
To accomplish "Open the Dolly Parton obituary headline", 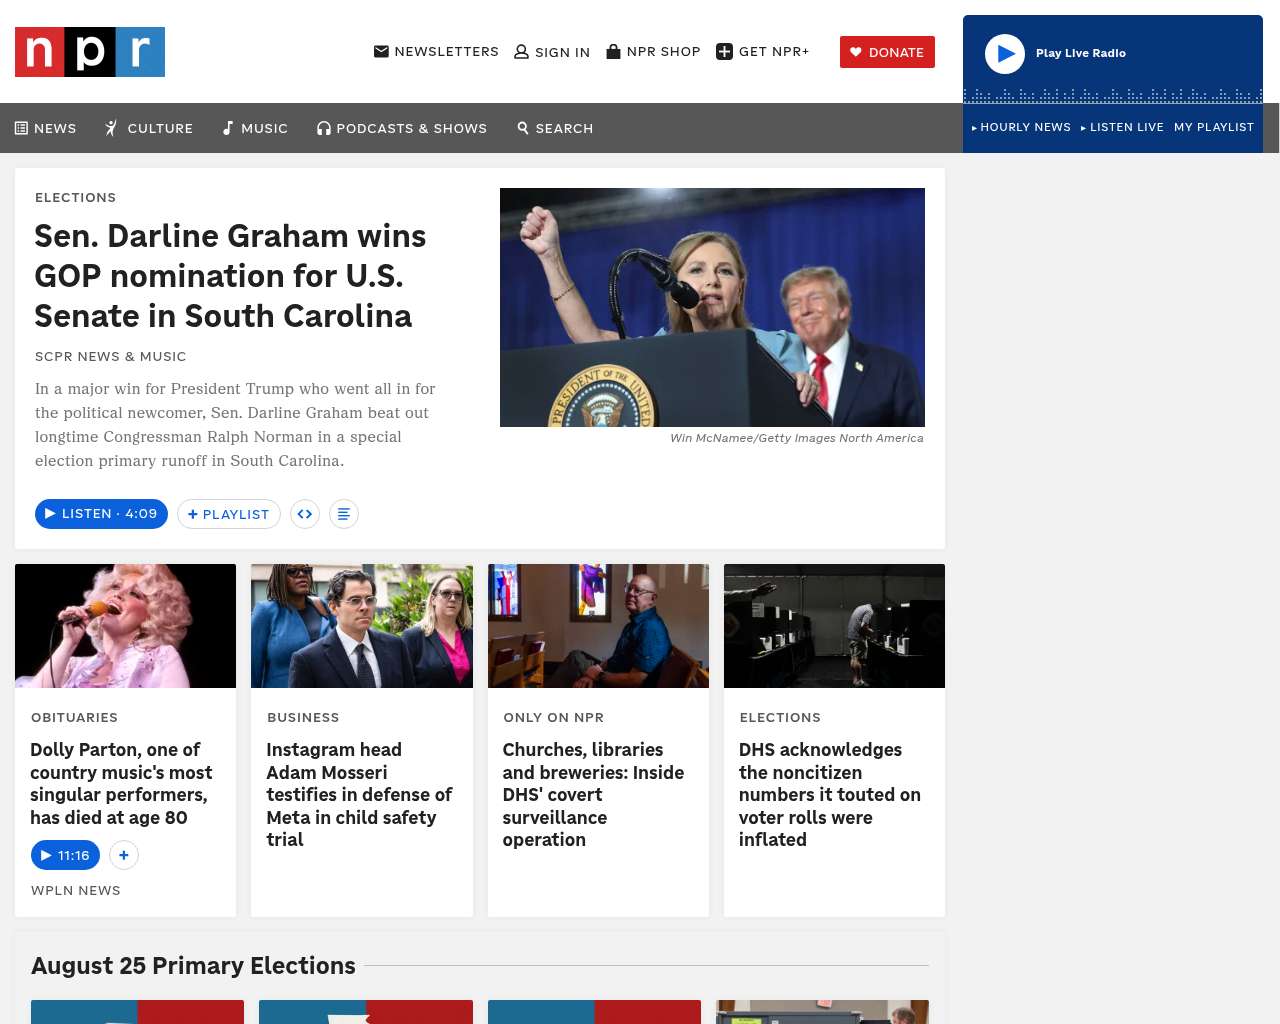I will (x=121, y=783).
